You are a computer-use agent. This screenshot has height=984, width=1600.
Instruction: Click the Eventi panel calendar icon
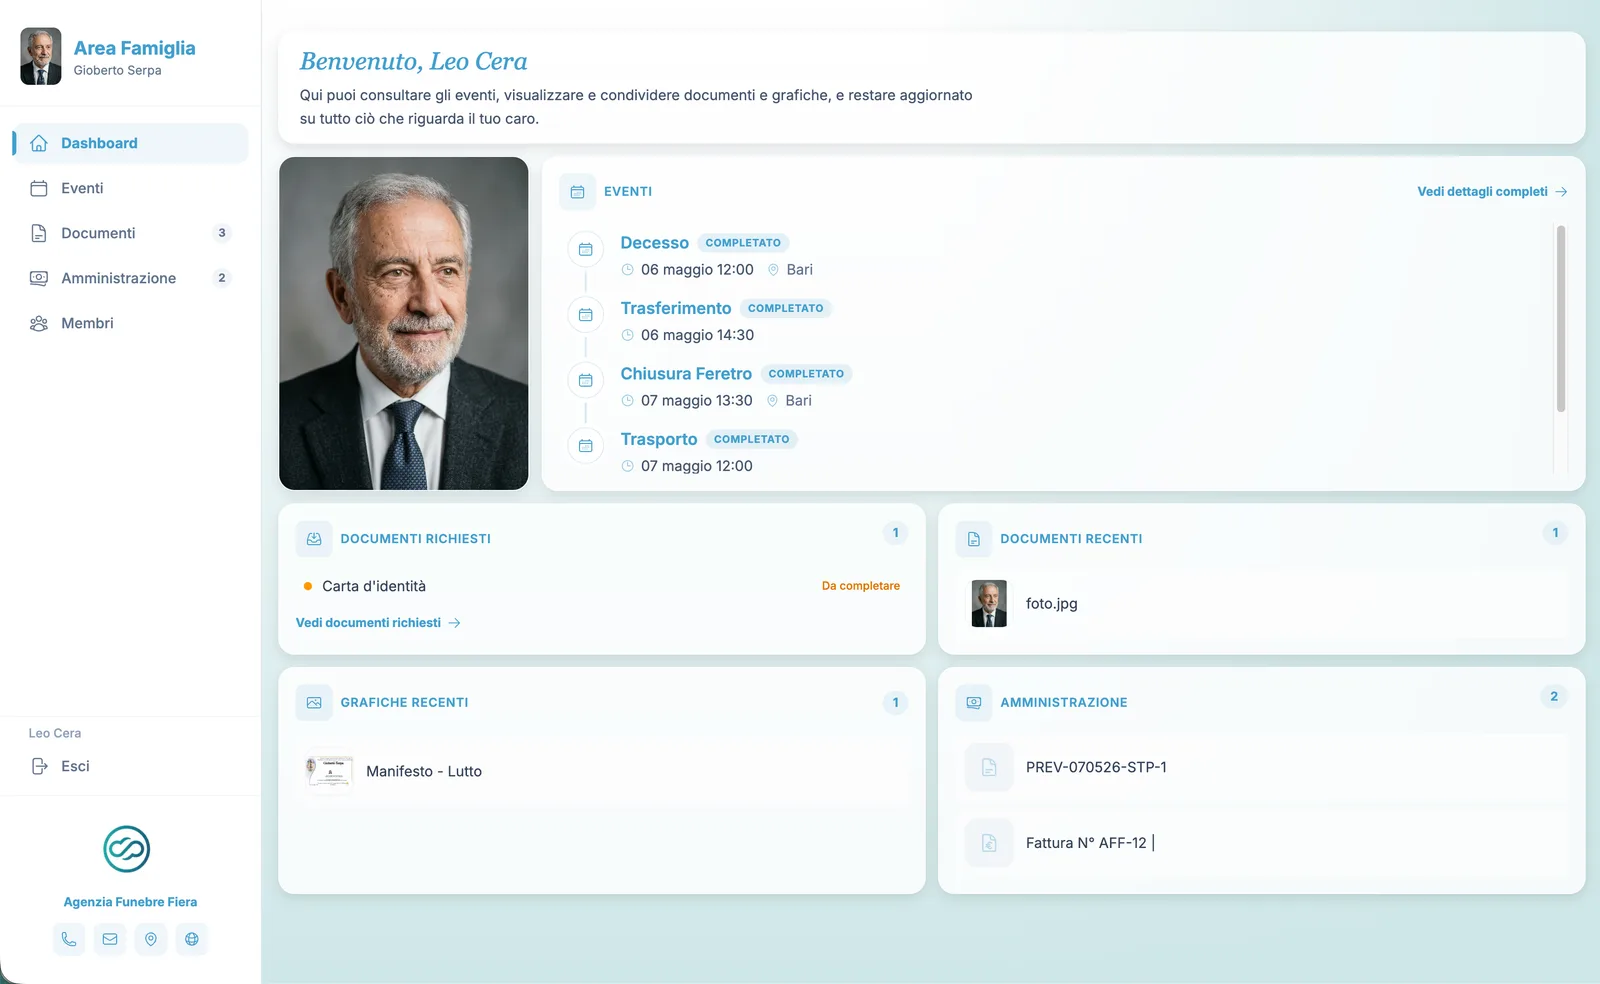(577, 191)
